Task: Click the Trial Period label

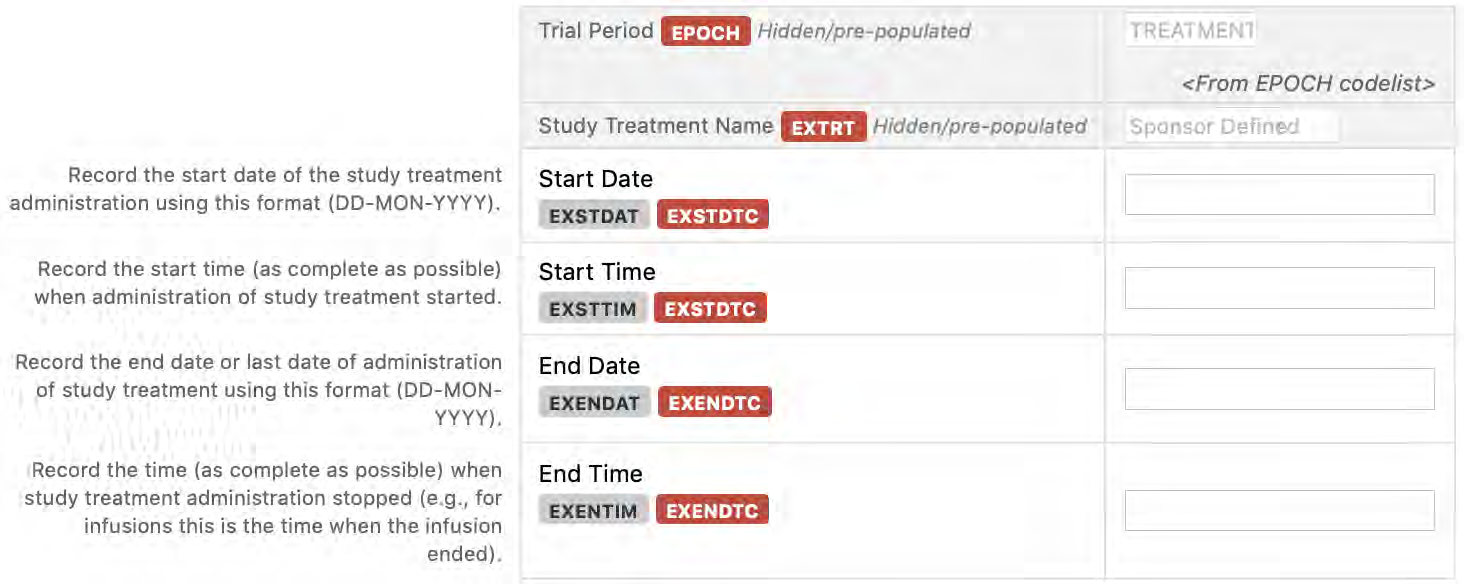Action: [596, 31]
